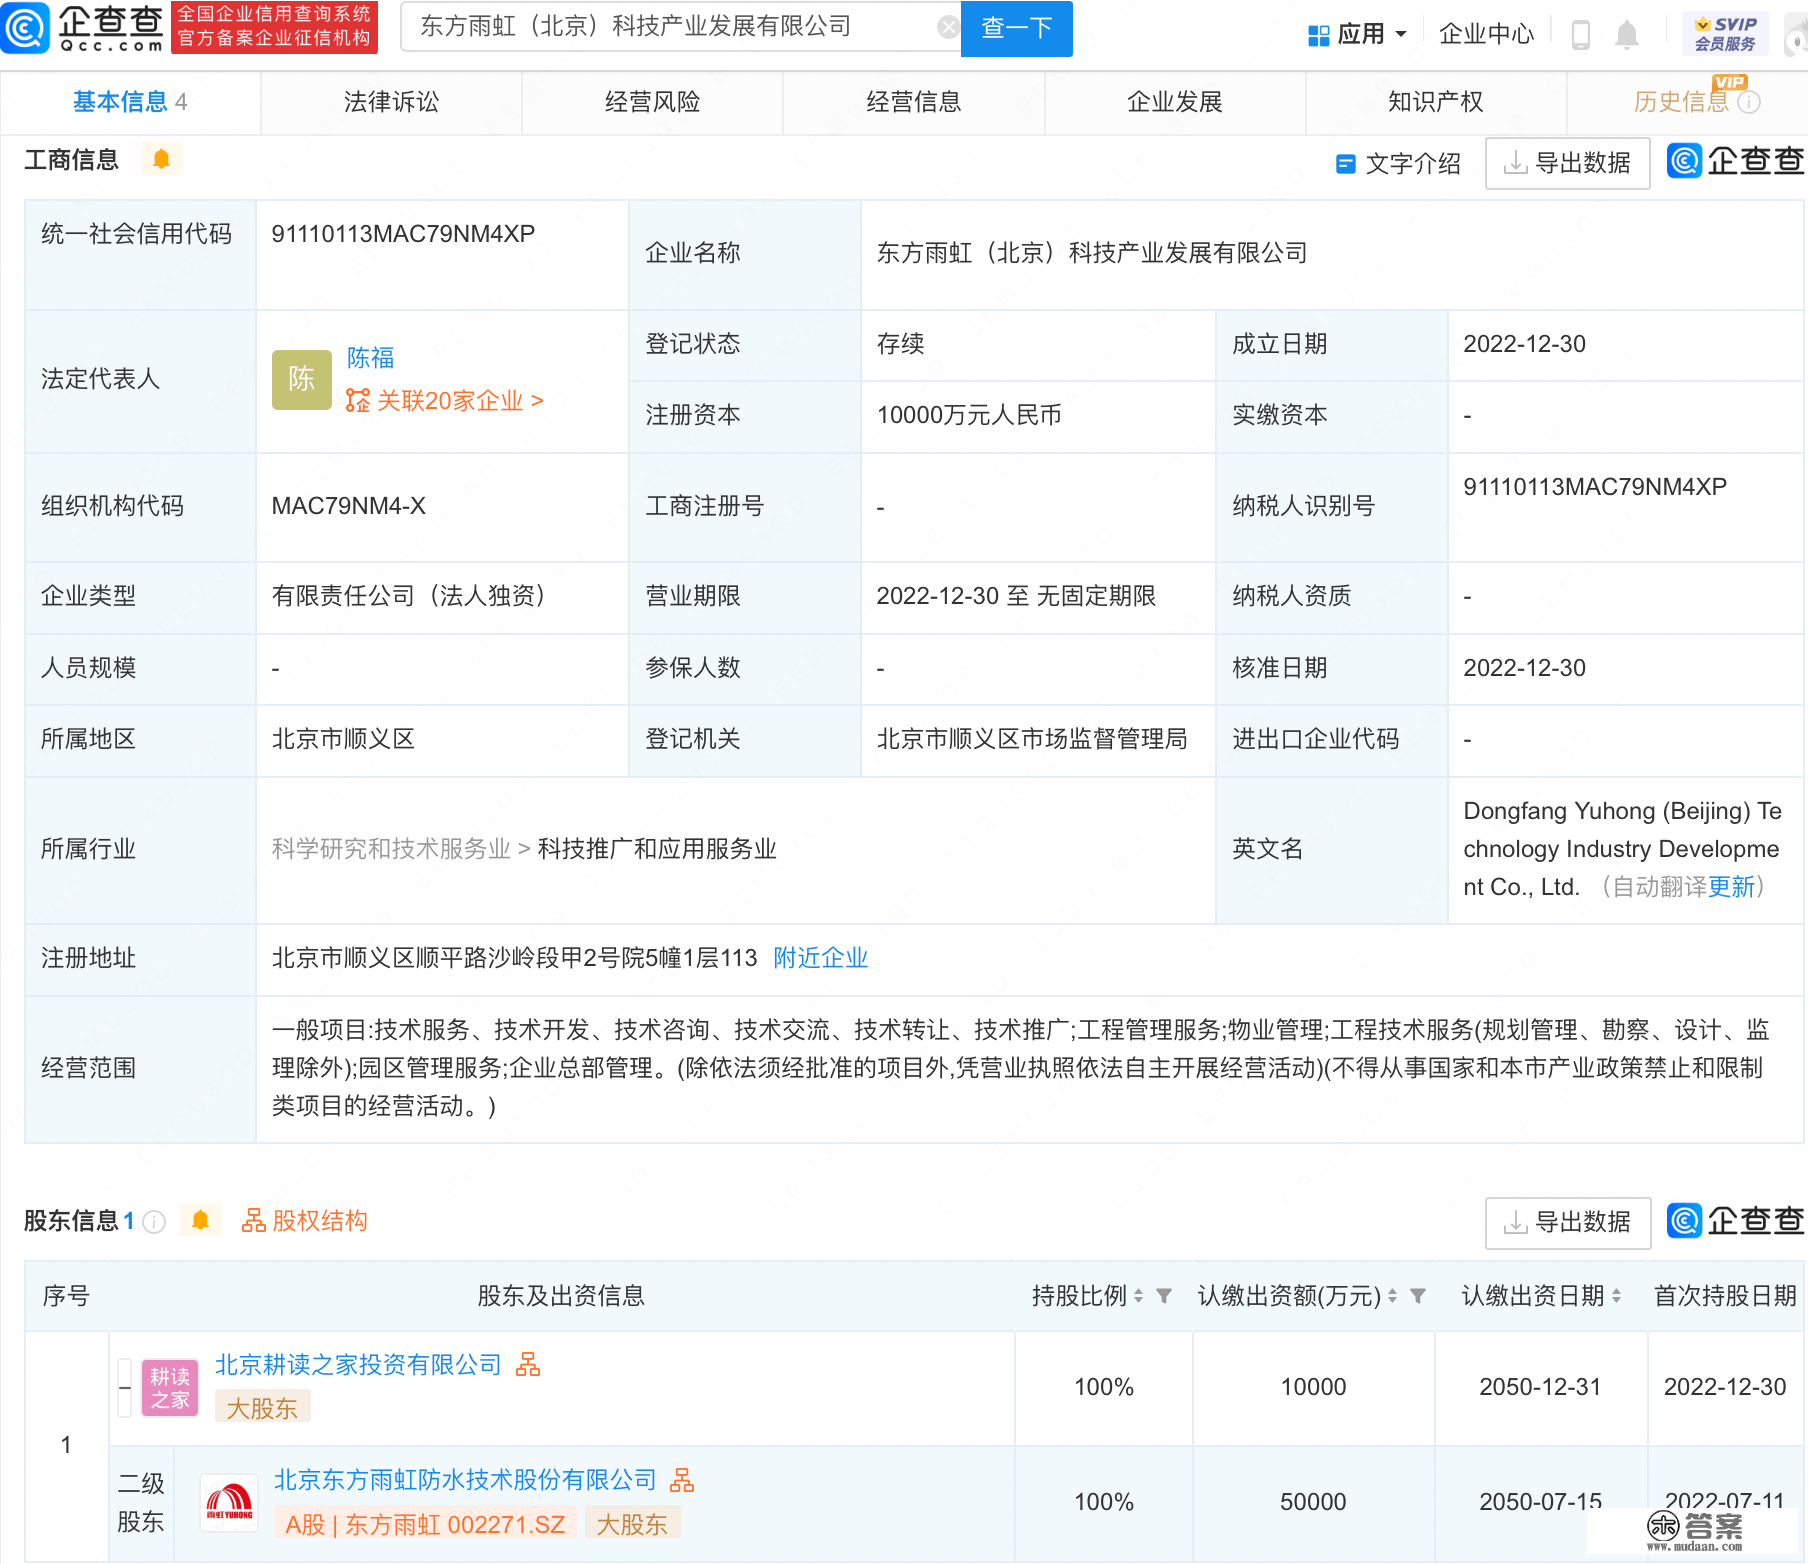Click registered address 北京市顺义区顺平路沙岭段 text
The width and height of the screenshot is (1808, 1564).
(514, 958)
